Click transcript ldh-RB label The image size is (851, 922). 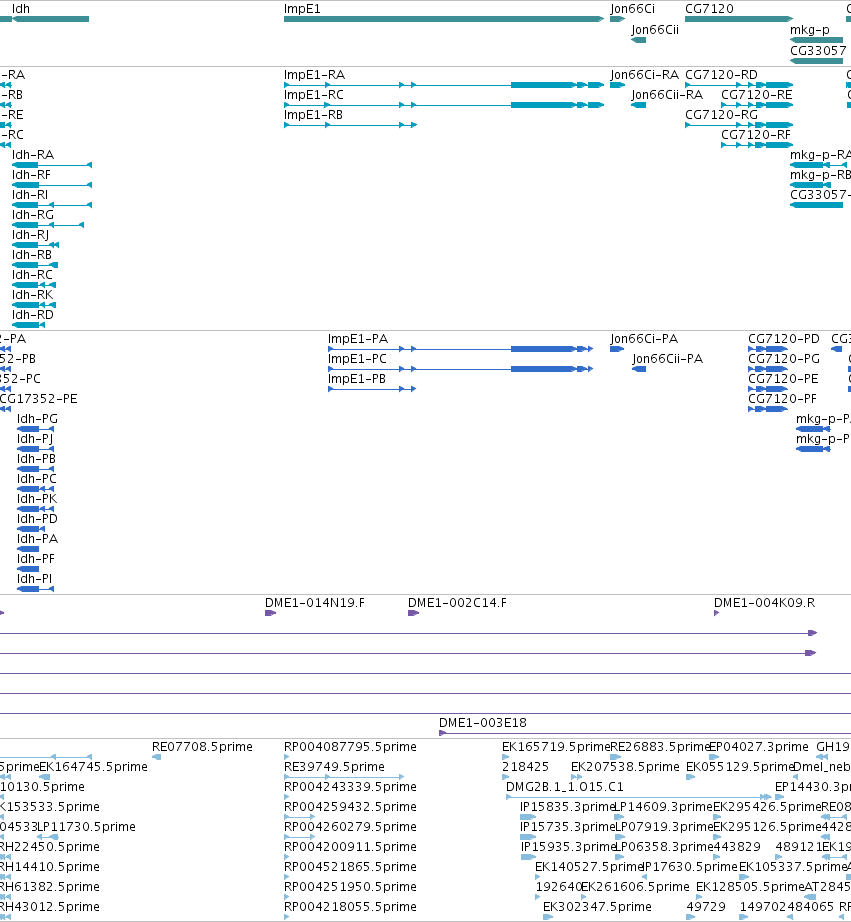(32, 255)
